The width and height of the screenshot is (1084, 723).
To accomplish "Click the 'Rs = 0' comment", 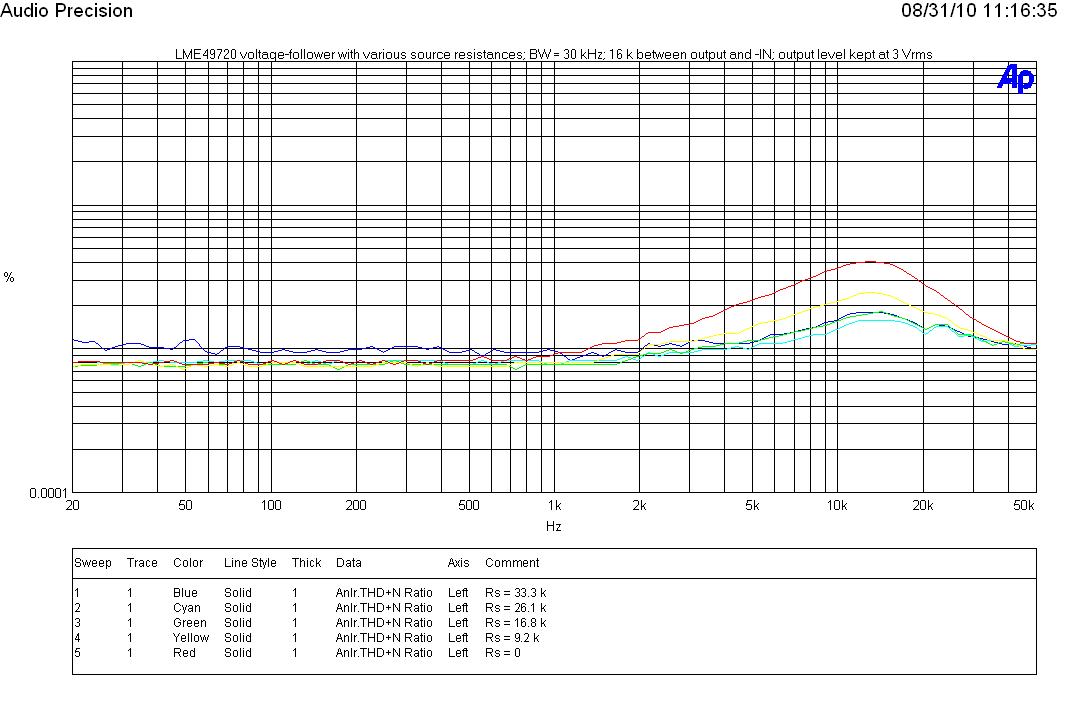I will [x=503, y=653].
